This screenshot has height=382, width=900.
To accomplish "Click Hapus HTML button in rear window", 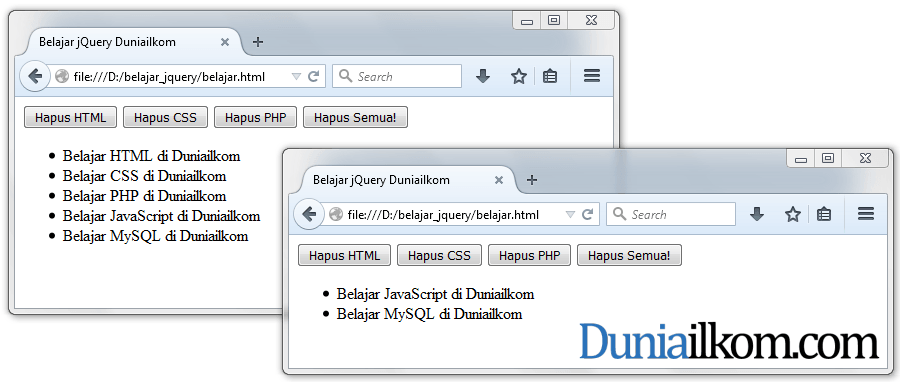I will pos(71,118).
